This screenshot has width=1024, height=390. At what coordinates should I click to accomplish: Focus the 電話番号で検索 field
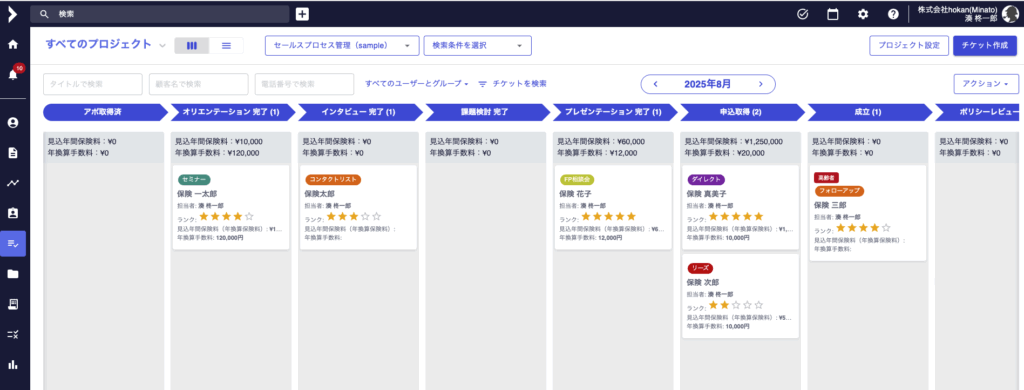[x=304, y=84]
